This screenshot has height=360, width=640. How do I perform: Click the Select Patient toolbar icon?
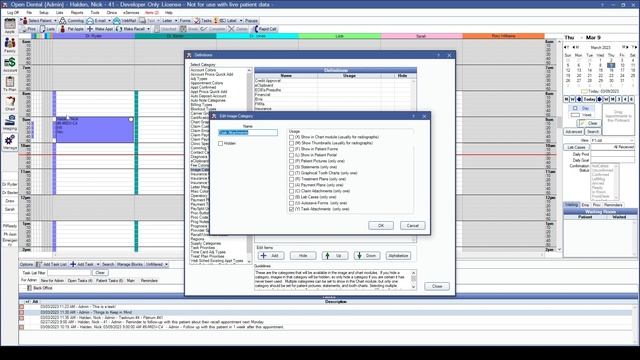24,20
